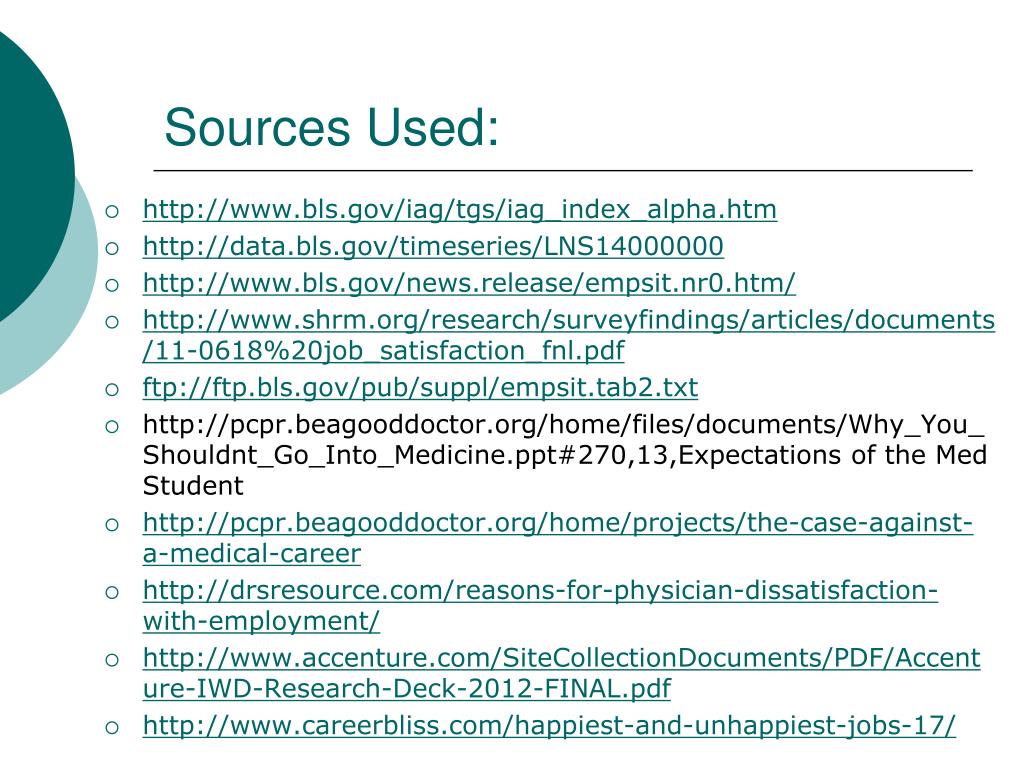Open the data.bls.gov LNS14000000 timeseries link
Screen dimensions: 1024x768
[x=433, y=247]
